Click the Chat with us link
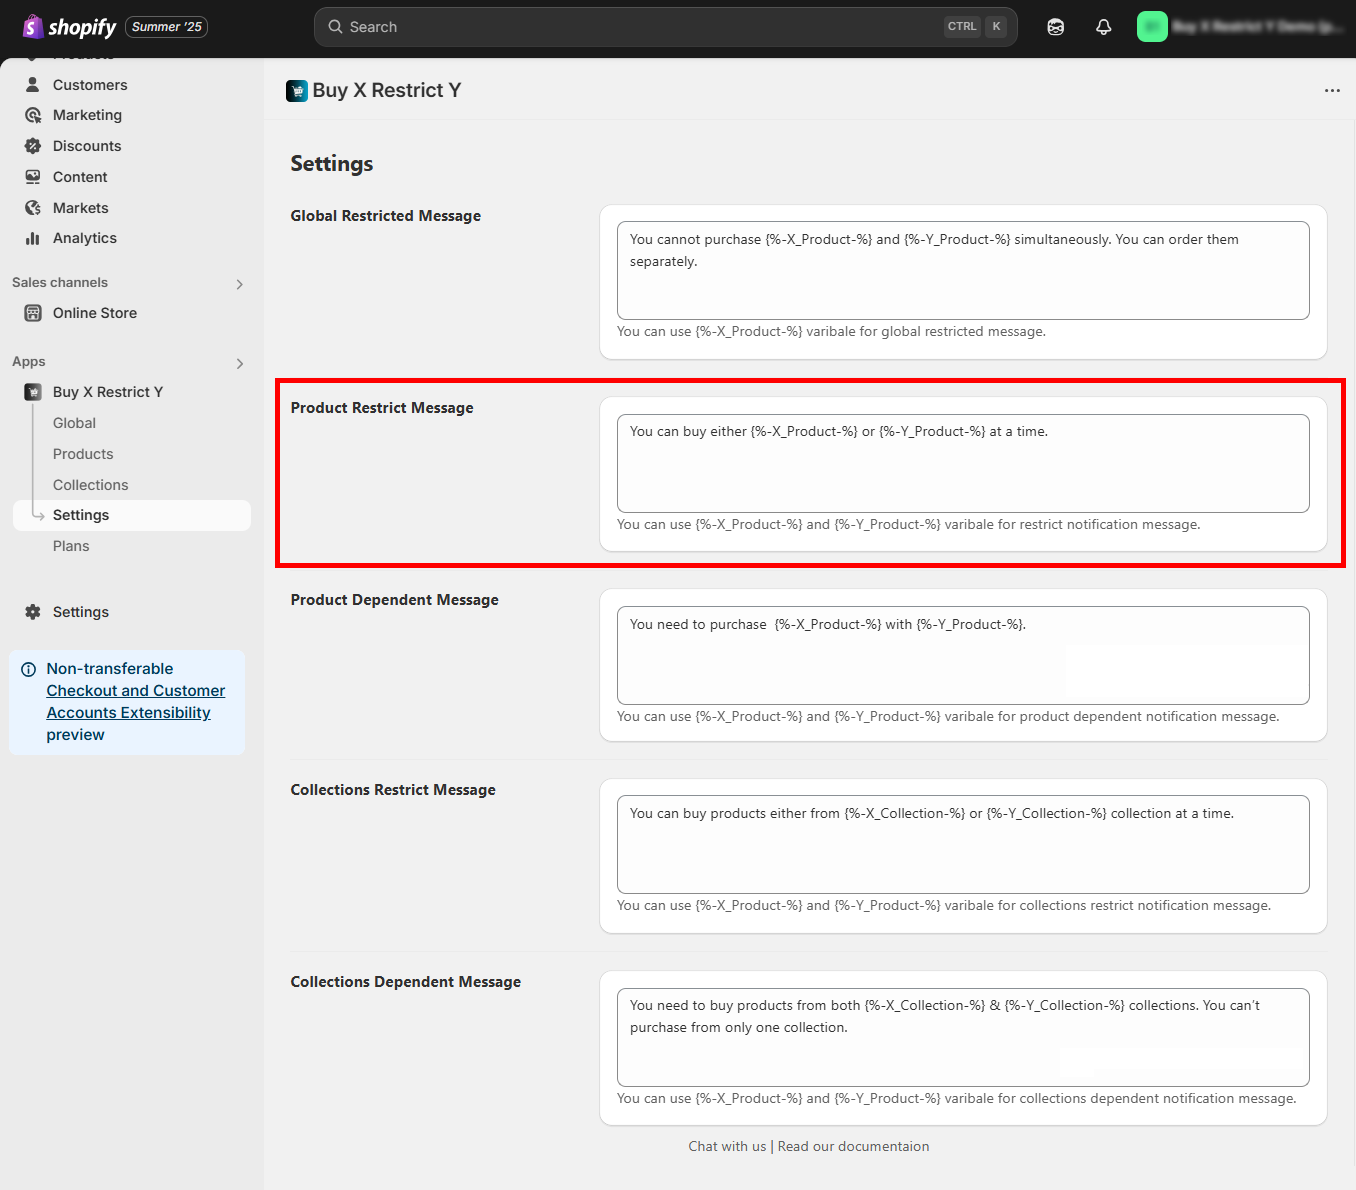 727,1146
